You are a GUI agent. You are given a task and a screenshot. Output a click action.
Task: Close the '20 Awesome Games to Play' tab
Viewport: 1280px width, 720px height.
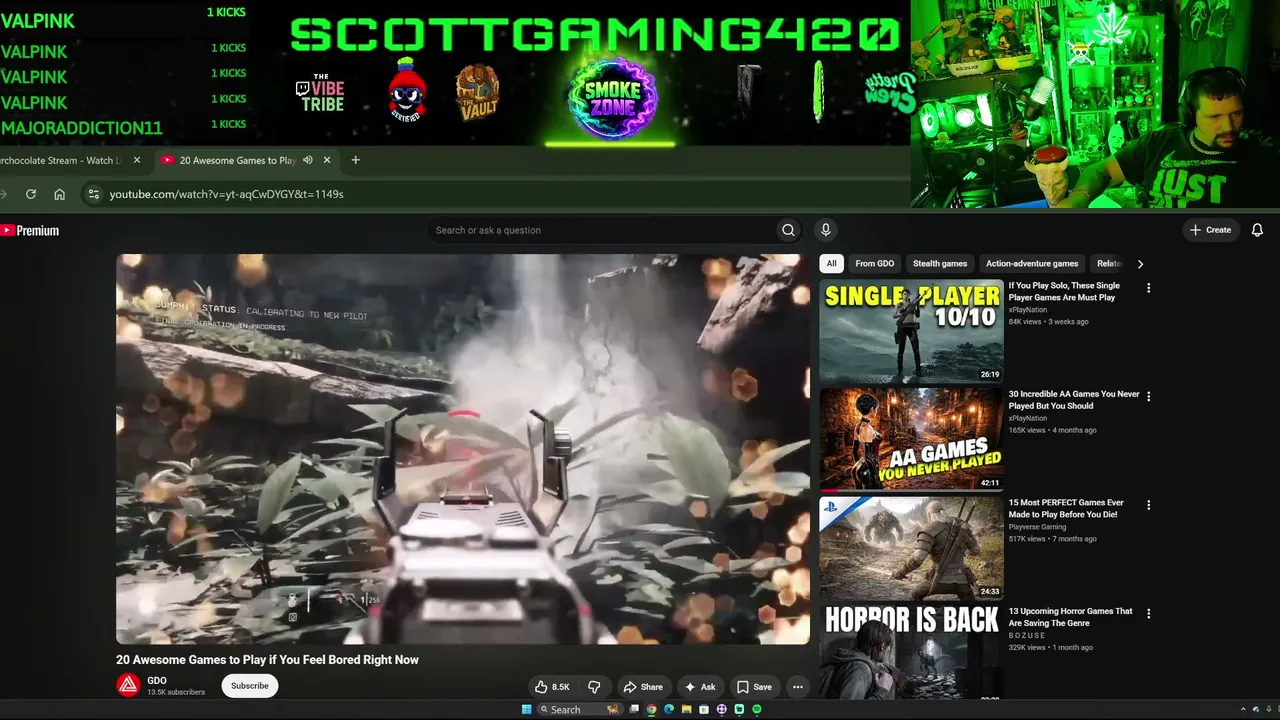coord(327,160)
